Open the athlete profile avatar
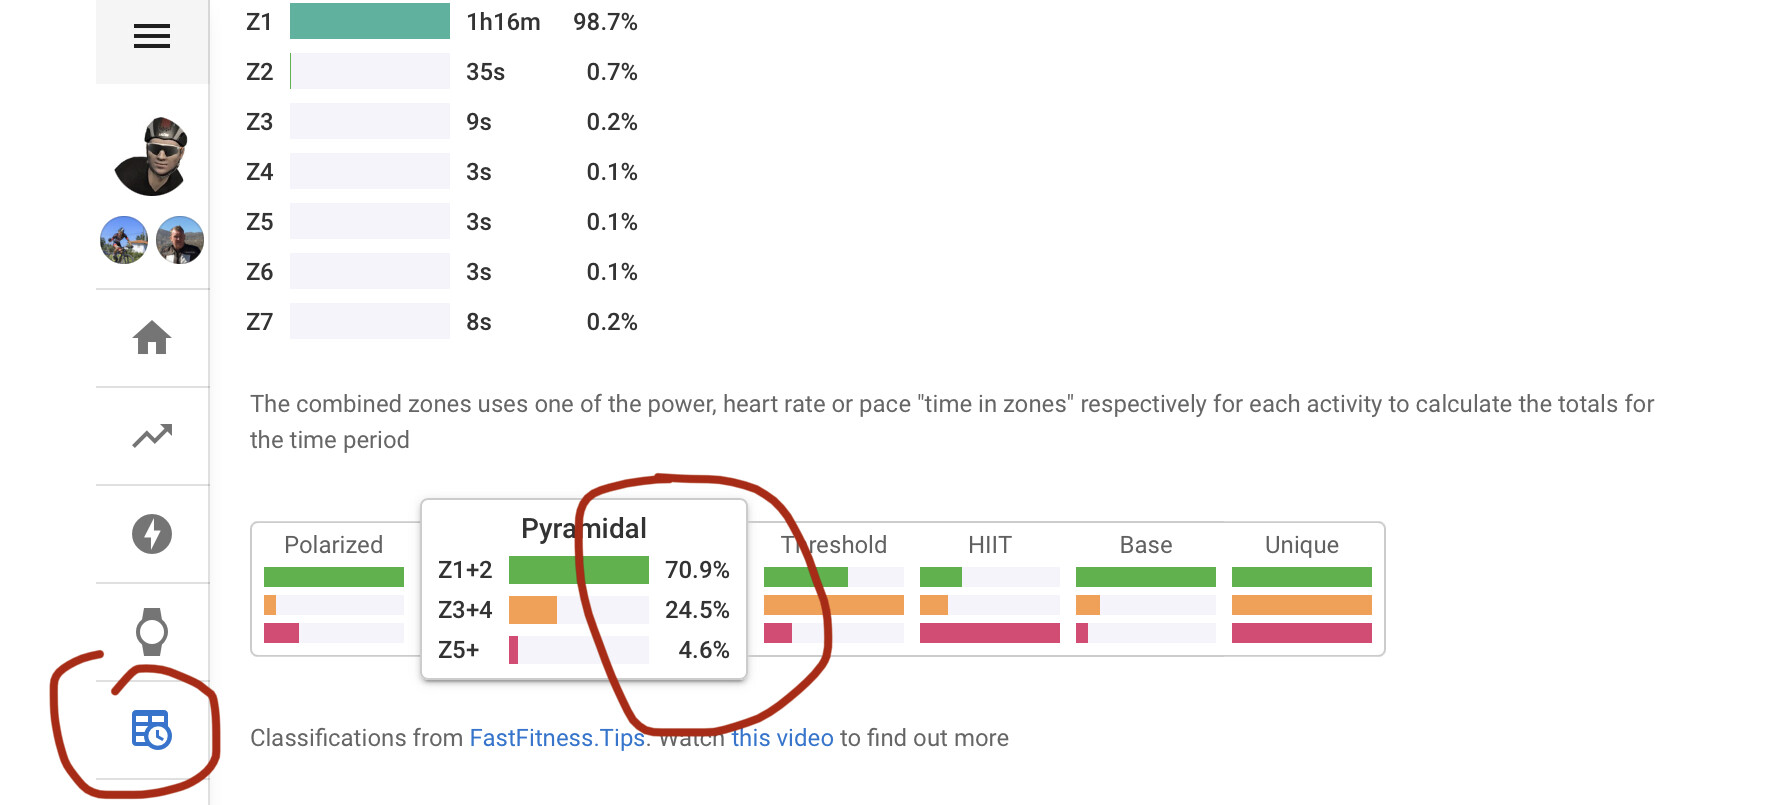The height and width of the screenshot is (805, 1792). (151, 156)
